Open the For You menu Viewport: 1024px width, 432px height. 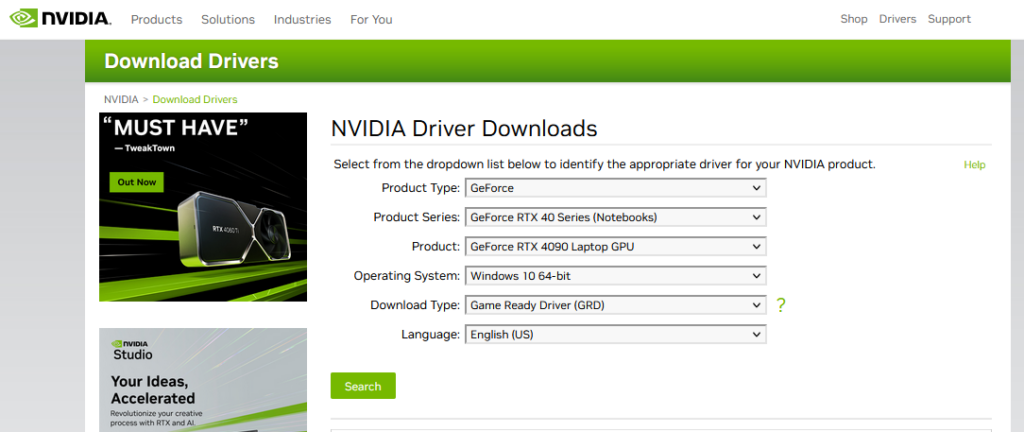click(371, 20)
